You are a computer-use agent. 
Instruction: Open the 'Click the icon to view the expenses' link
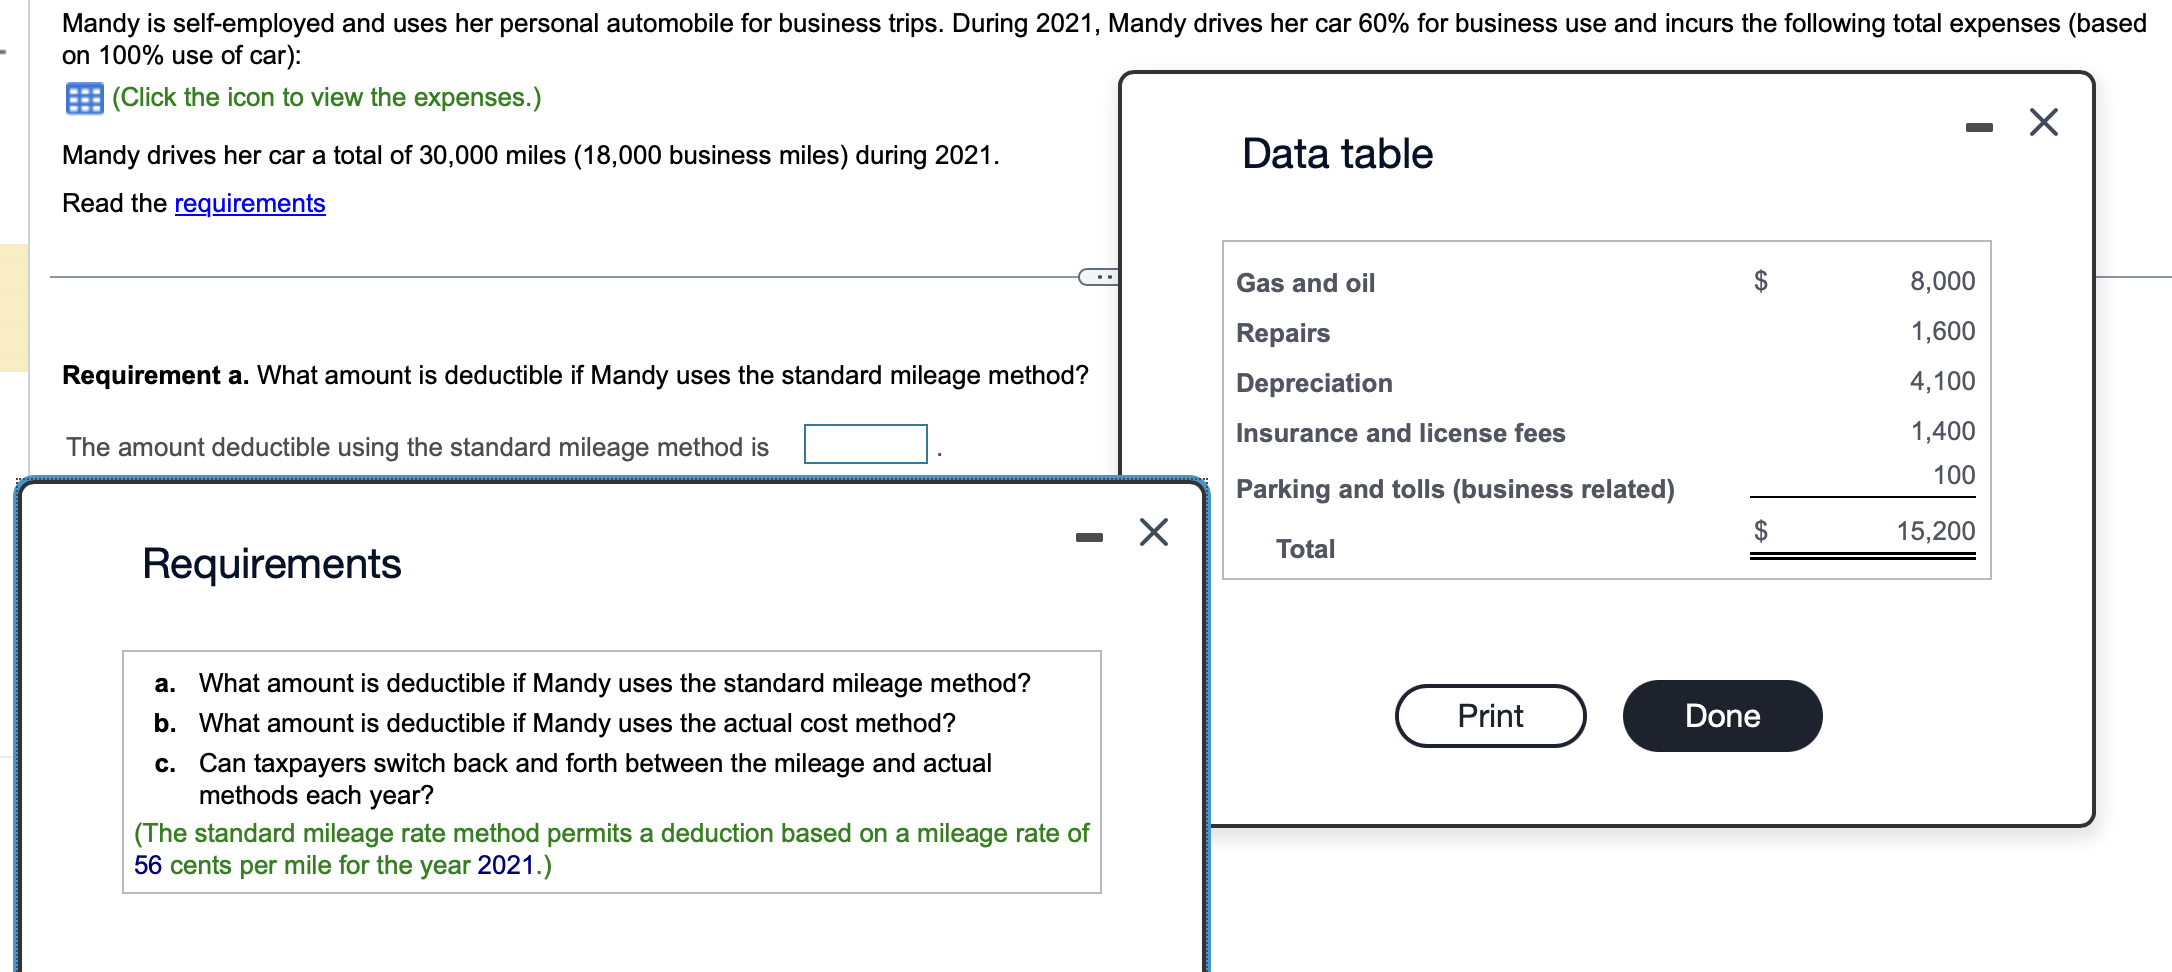(x=326, y=97)
